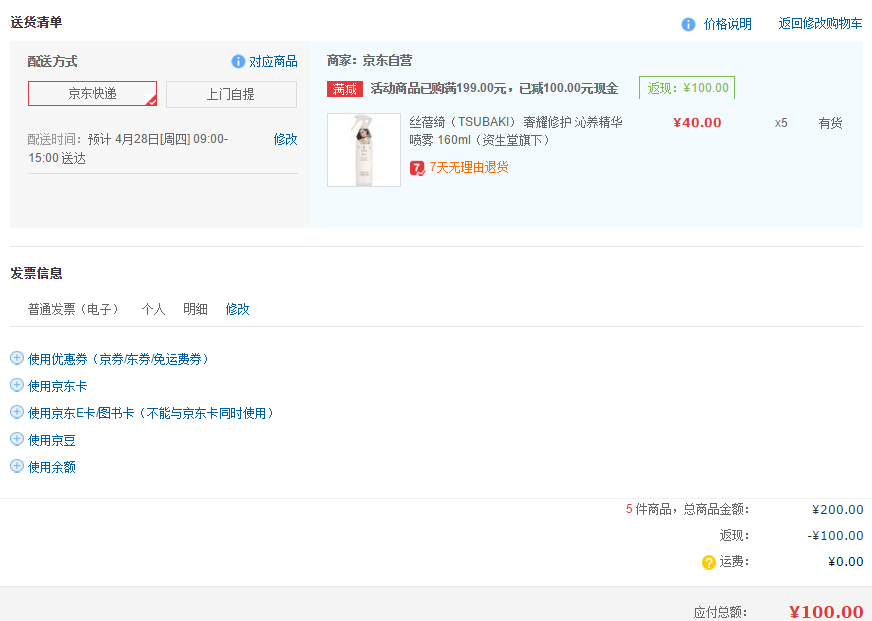
Task: Click the 使用京豆 label
Action: pos(52,440)
